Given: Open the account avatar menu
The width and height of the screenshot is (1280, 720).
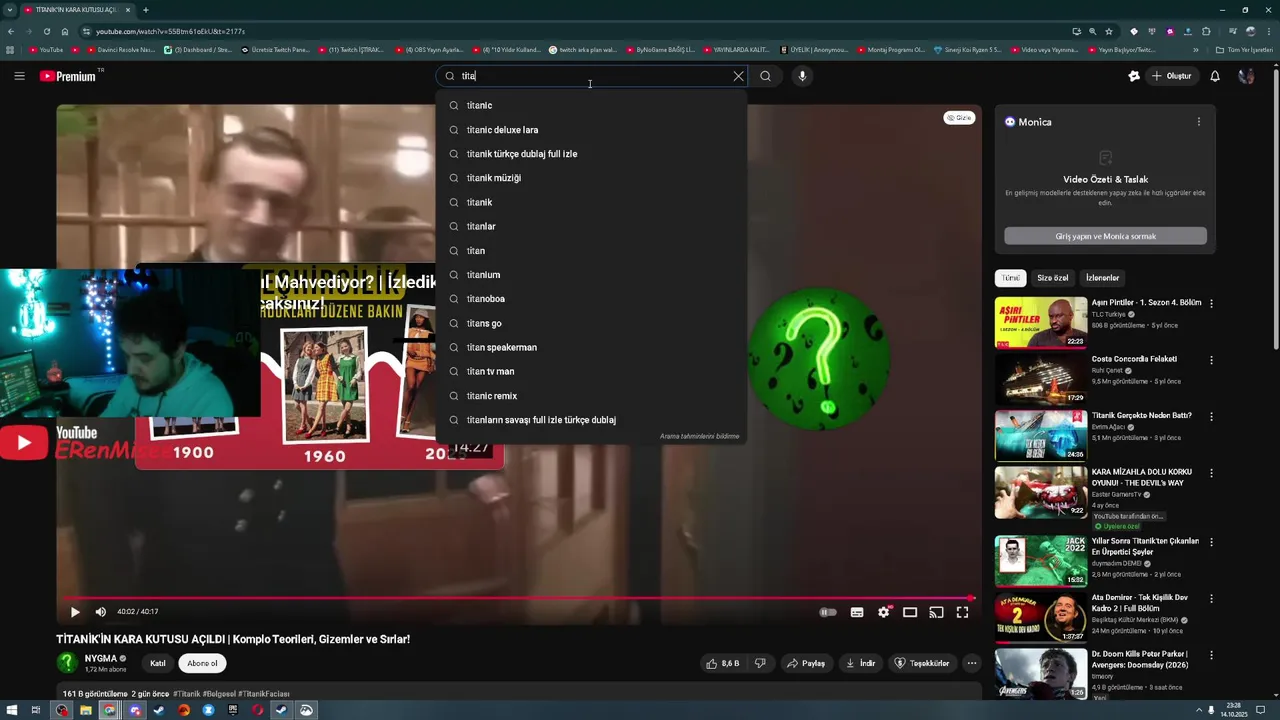Looking at the screenshot, I should (x=1246, y=76).
